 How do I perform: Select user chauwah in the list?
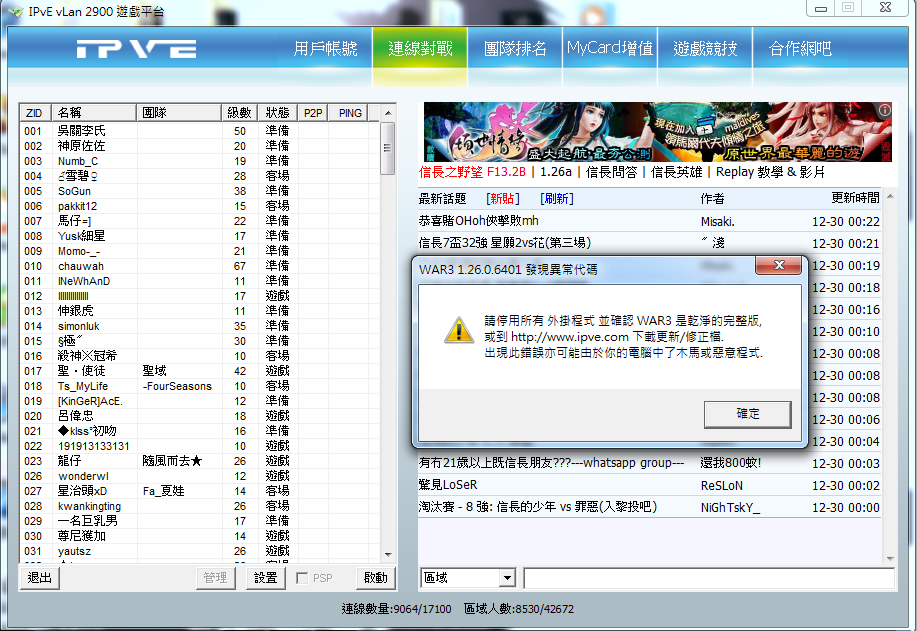[199, 266]
